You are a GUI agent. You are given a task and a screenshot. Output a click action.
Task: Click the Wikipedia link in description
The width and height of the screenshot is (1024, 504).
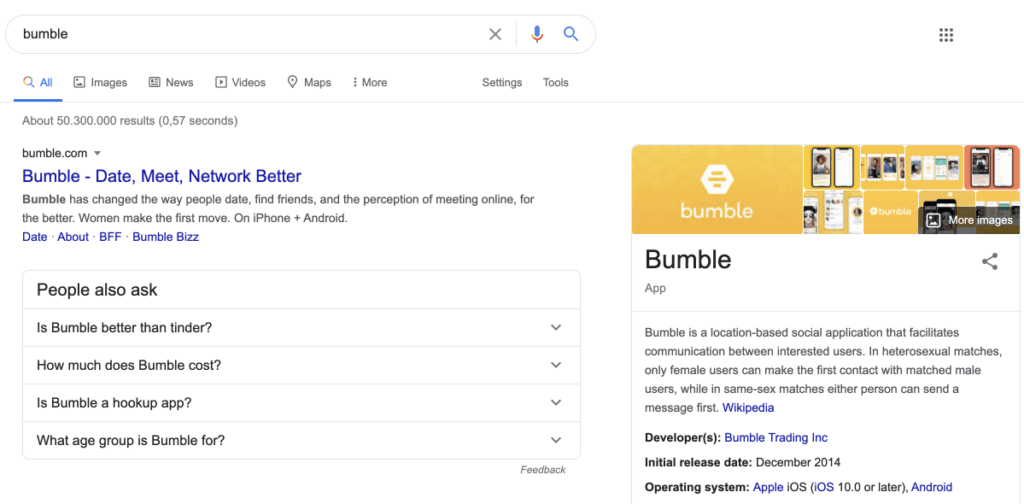click(x=748, y=408)
